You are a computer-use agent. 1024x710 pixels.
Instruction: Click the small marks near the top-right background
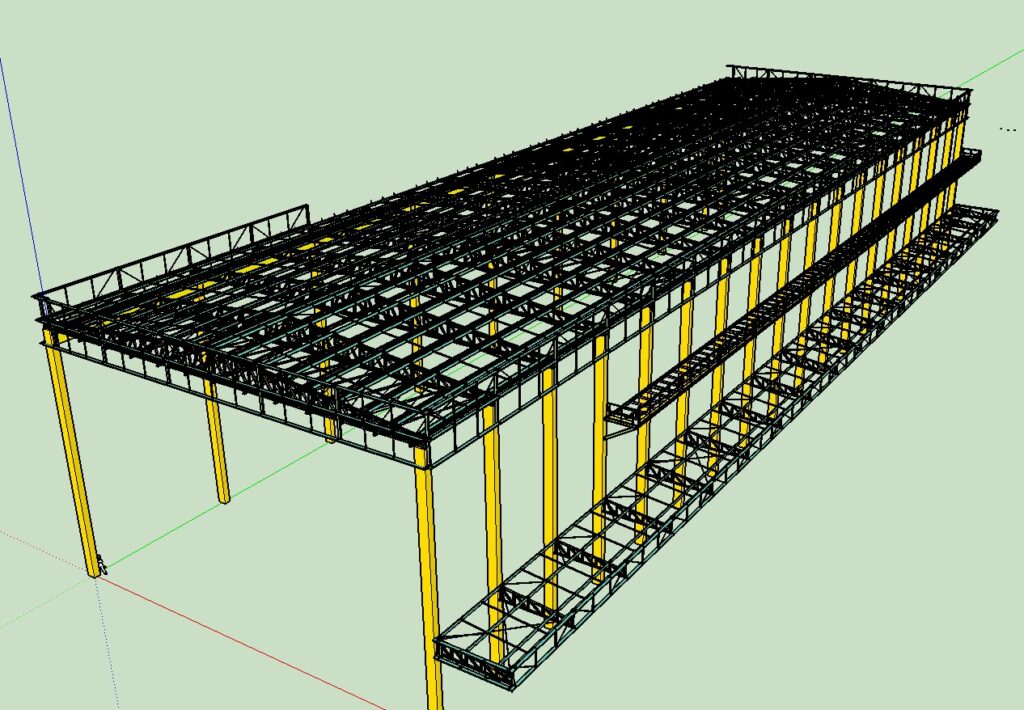1008,127
